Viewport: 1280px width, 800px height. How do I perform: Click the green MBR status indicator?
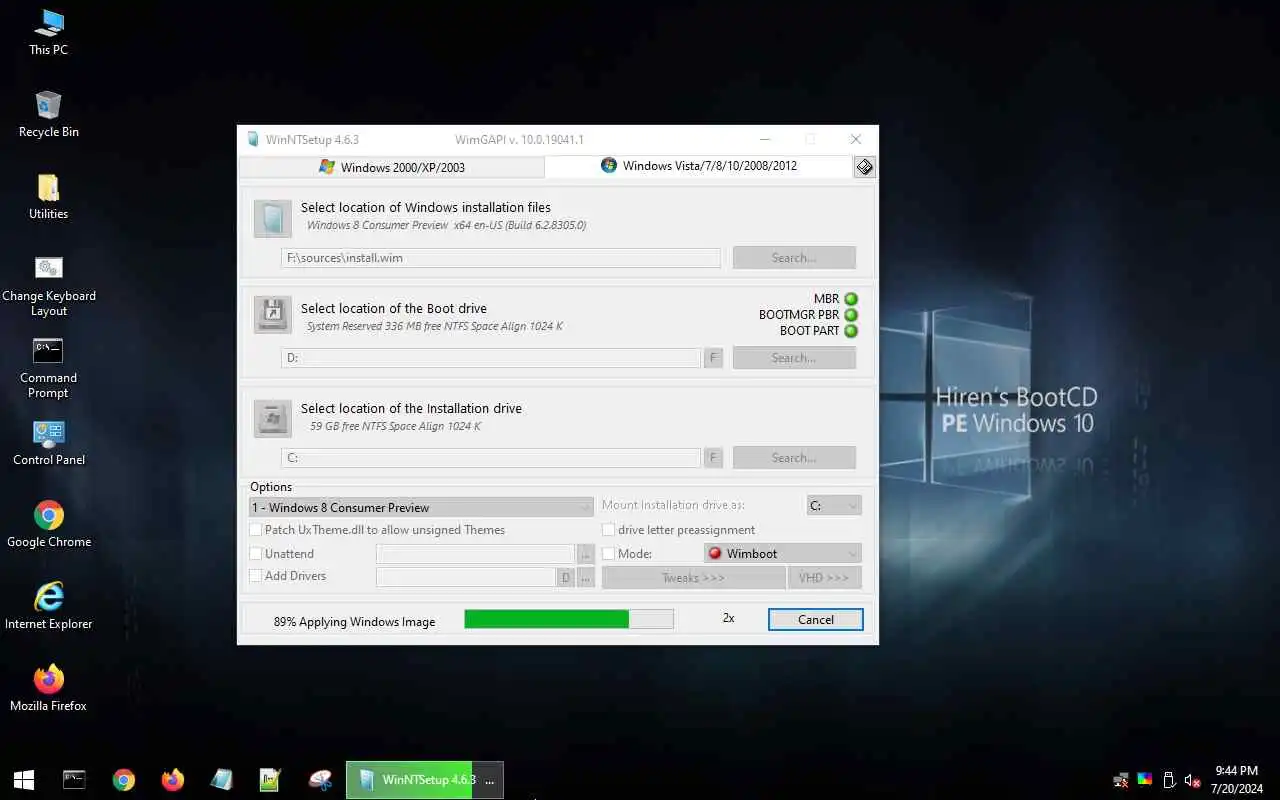point(851,299)
